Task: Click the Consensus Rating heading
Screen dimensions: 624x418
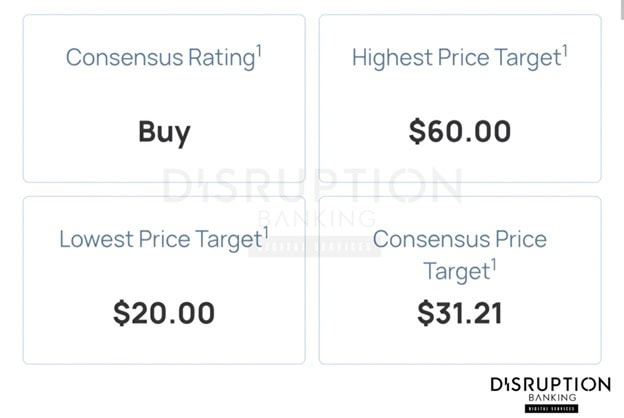Action: [x=160, y=57]
